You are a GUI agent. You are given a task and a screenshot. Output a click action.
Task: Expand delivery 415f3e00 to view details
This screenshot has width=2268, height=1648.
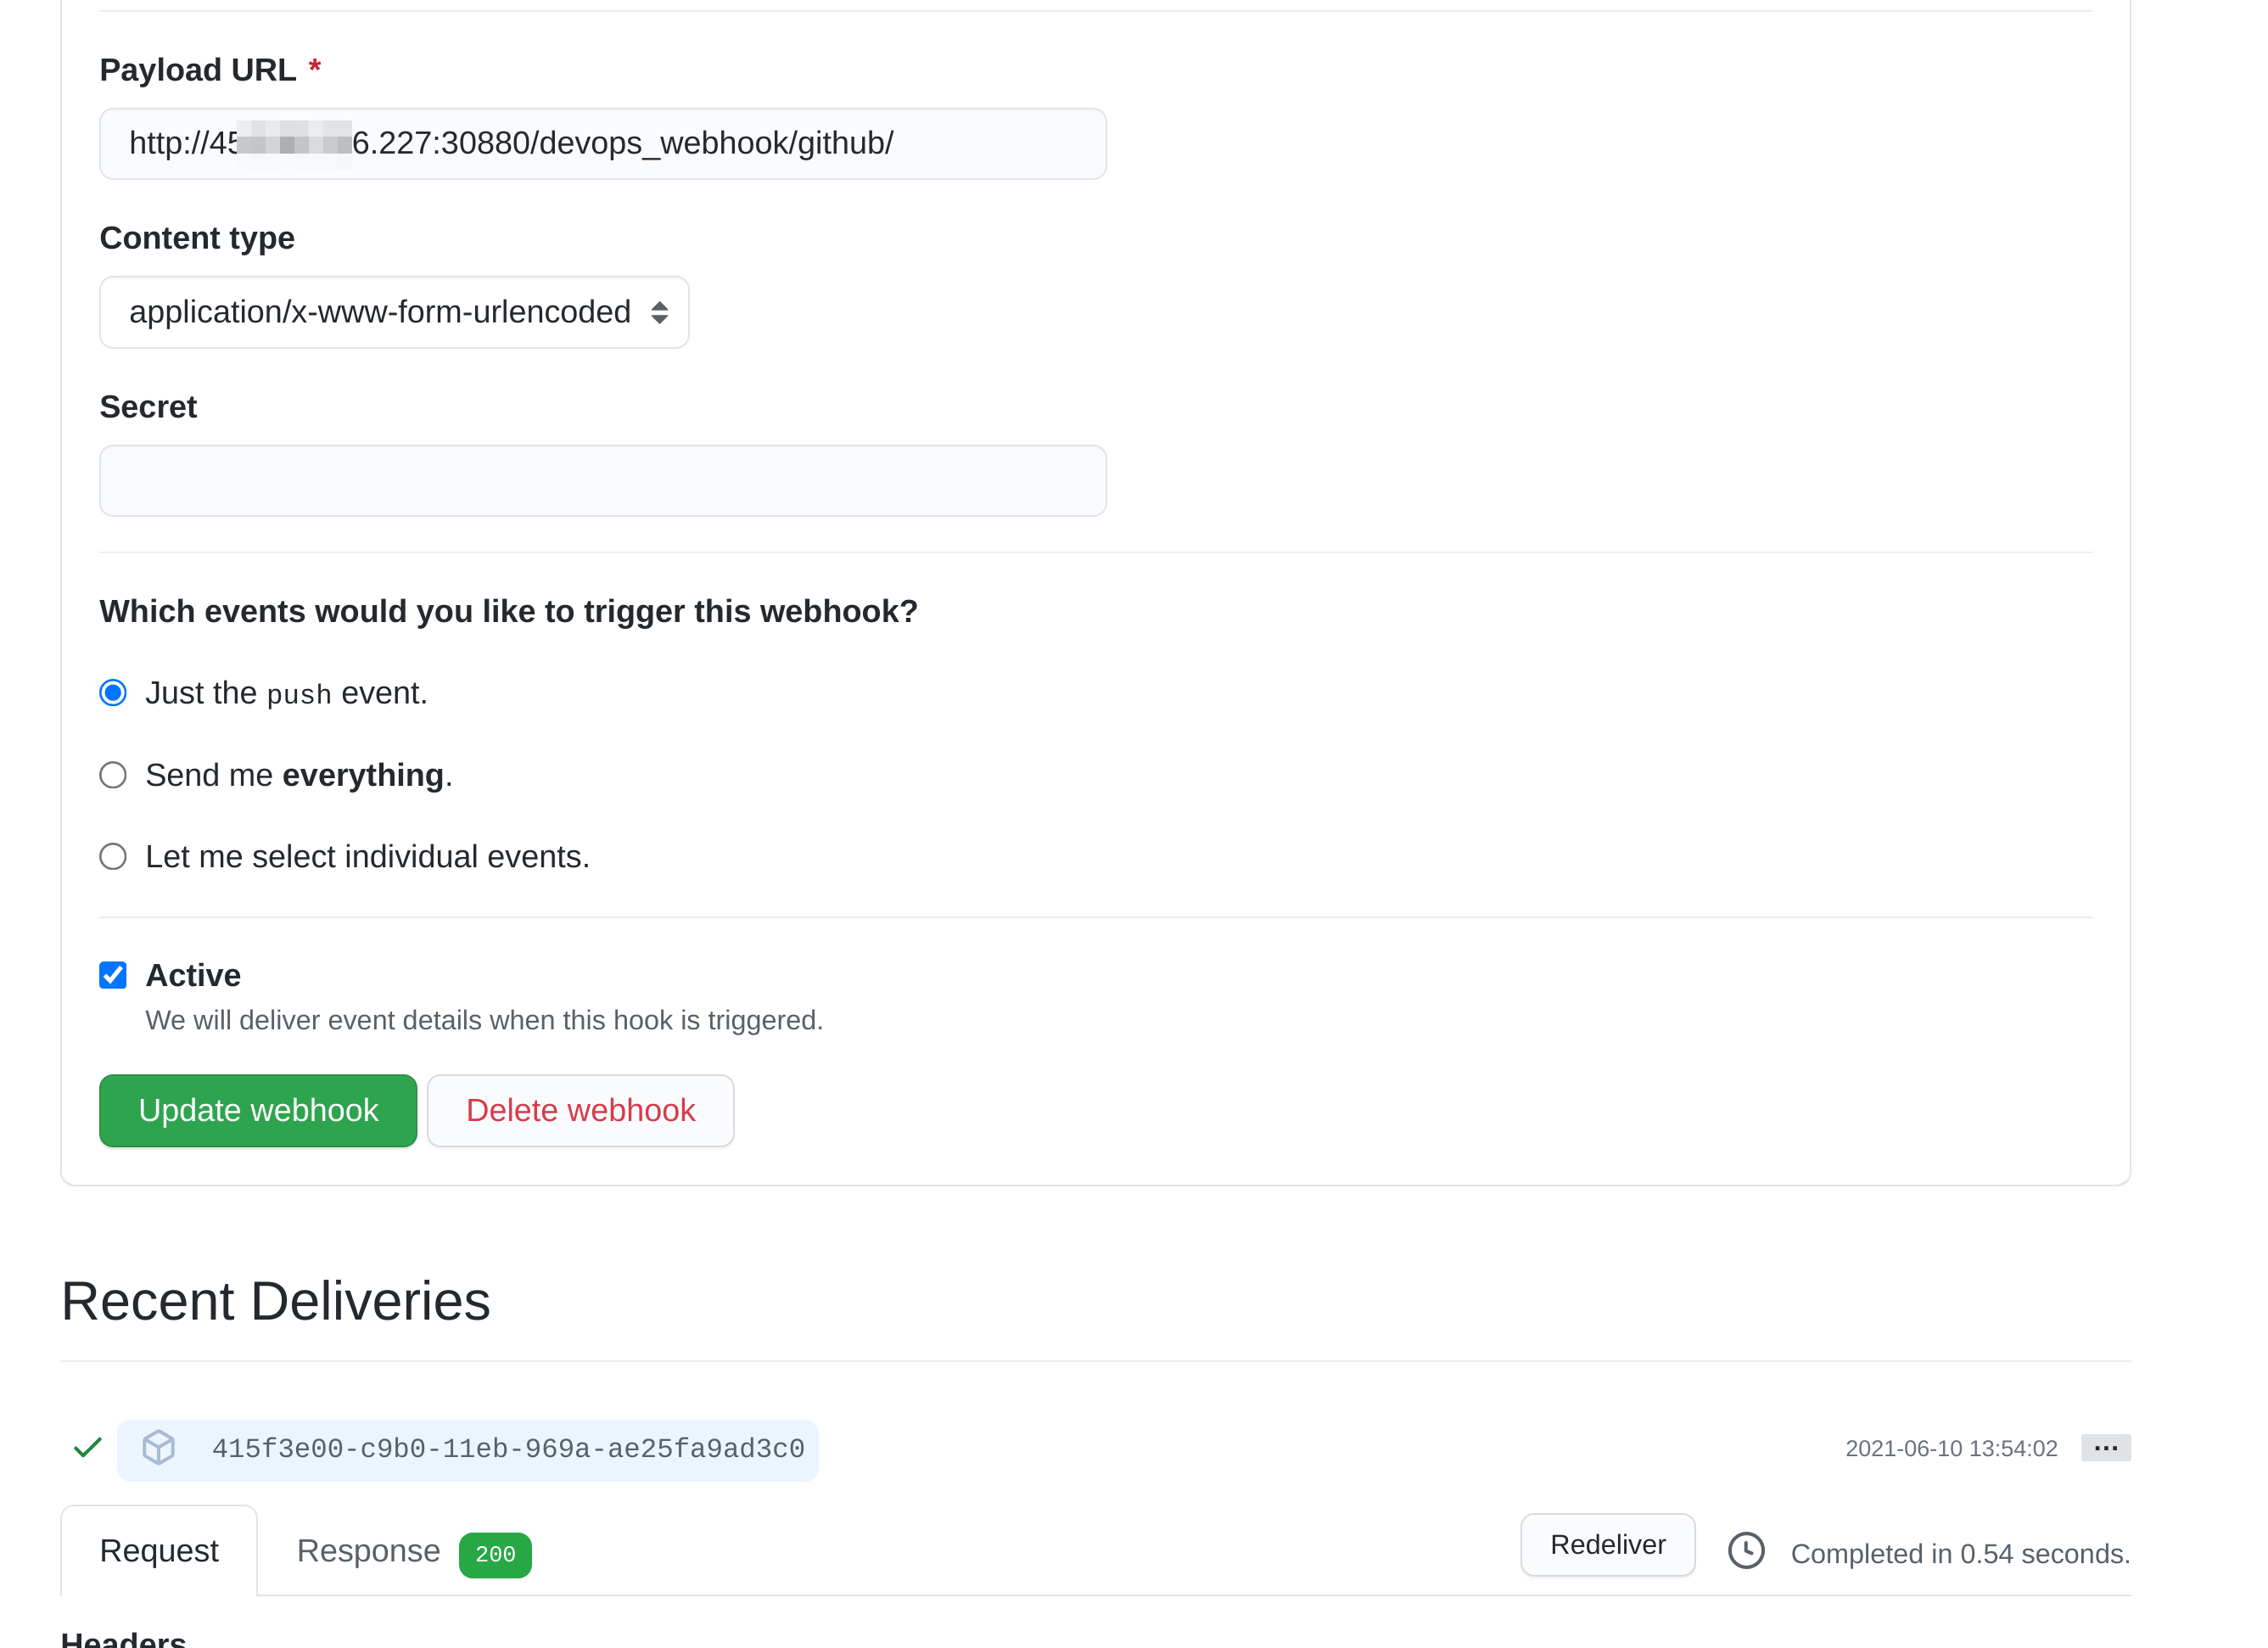pyautogui.click(x=508, y=1446)
